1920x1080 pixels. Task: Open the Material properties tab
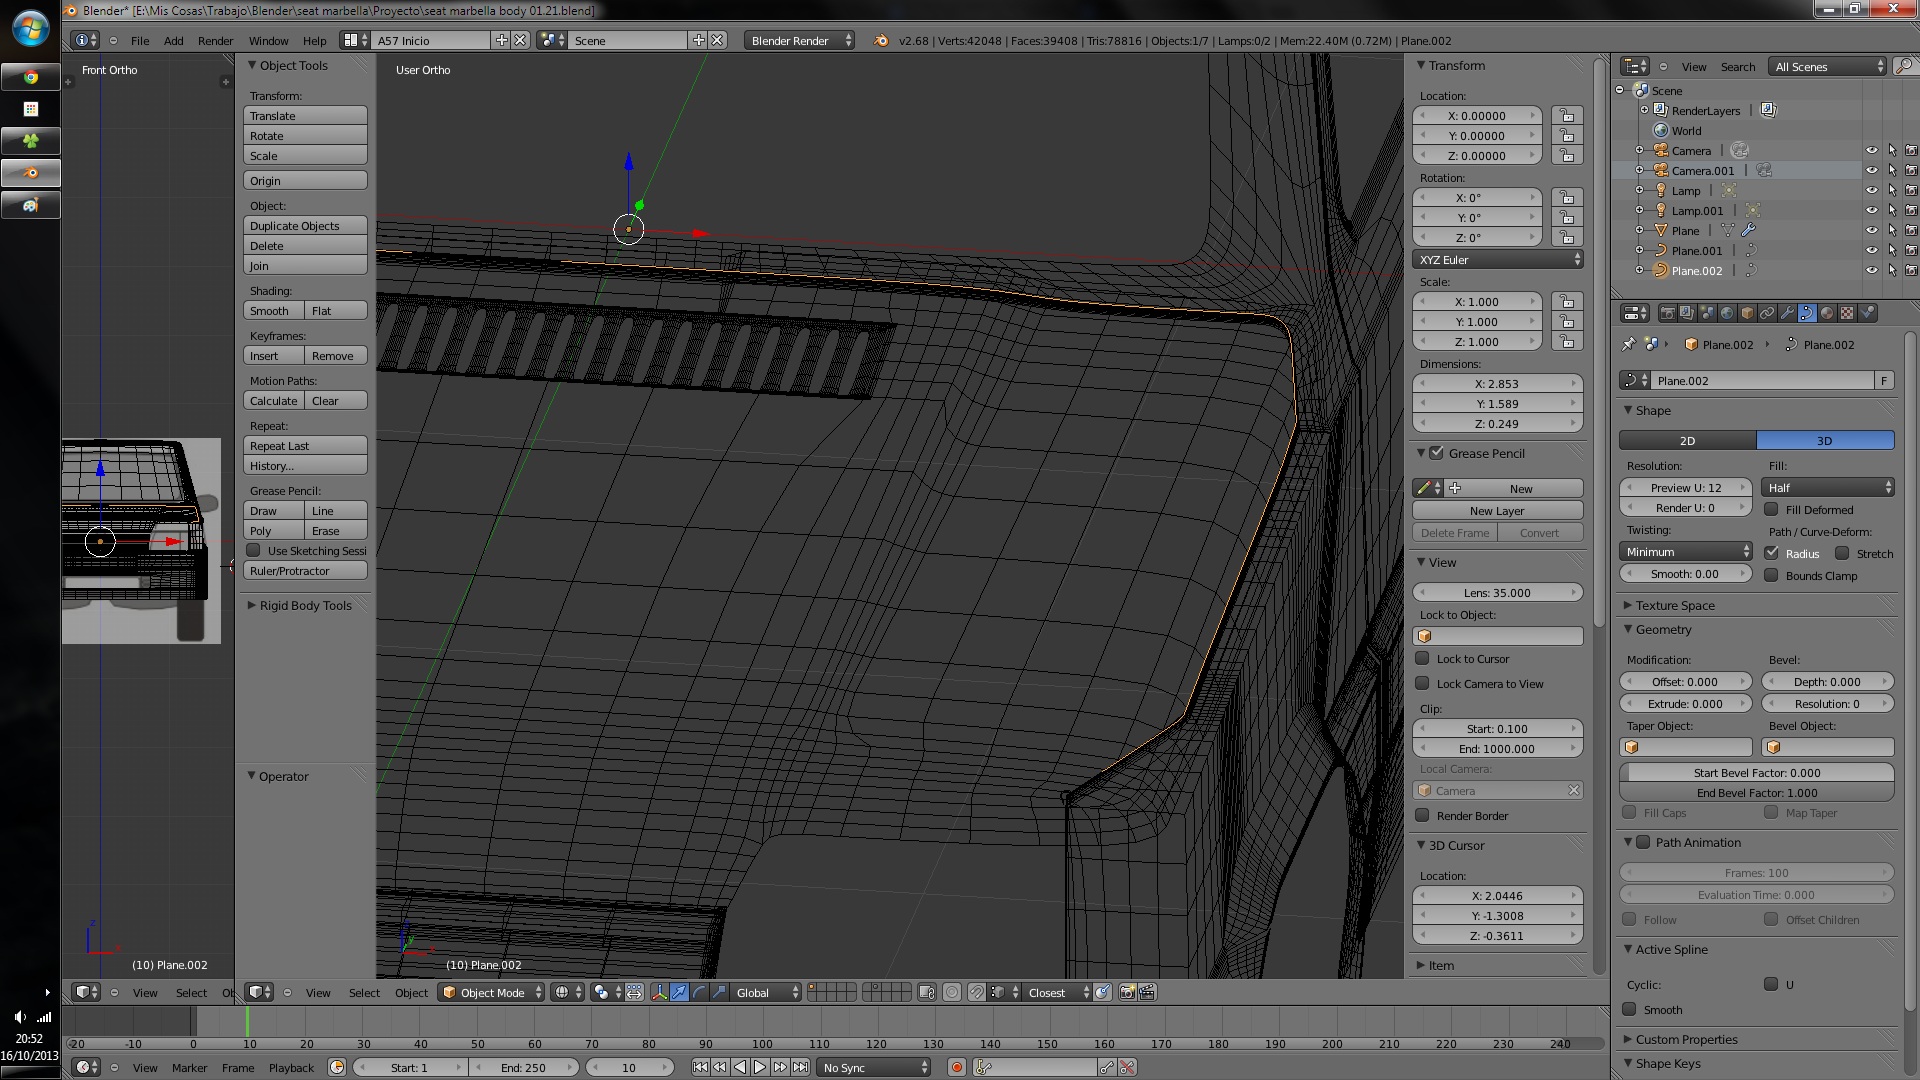pos(1827,313)
